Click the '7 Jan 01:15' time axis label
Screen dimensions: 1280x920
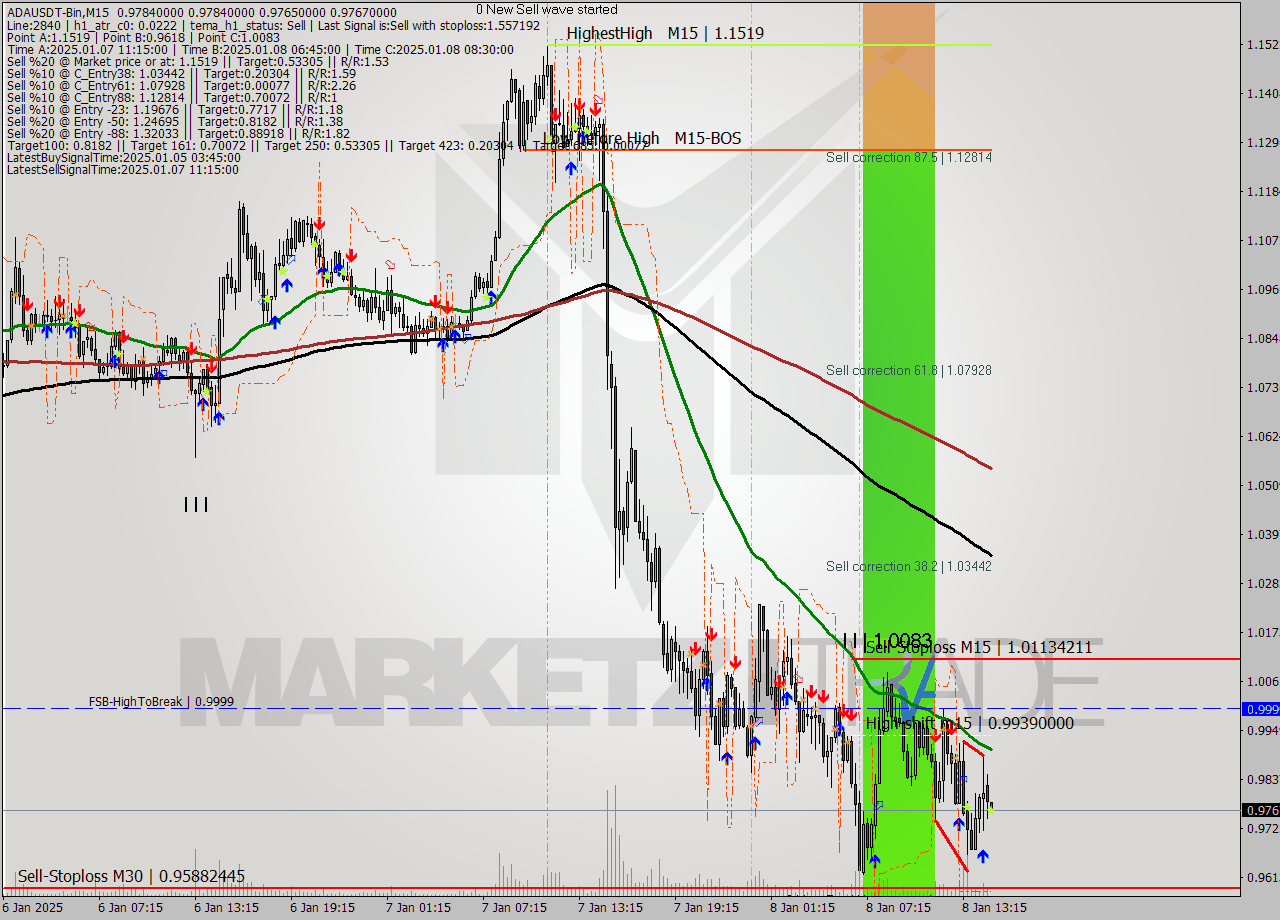tap(419, 908)
